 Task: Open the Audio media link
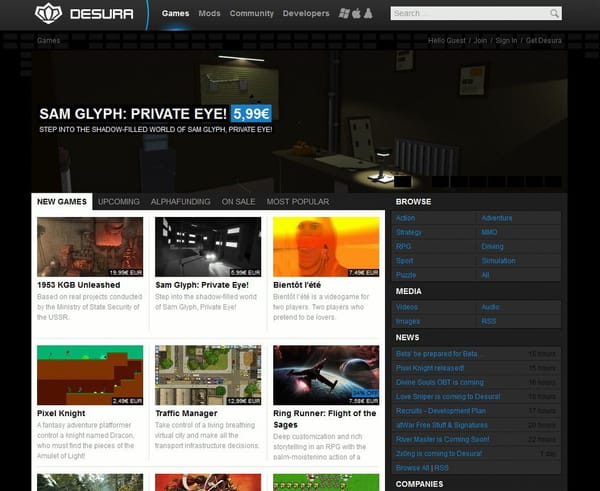[491, 307]
